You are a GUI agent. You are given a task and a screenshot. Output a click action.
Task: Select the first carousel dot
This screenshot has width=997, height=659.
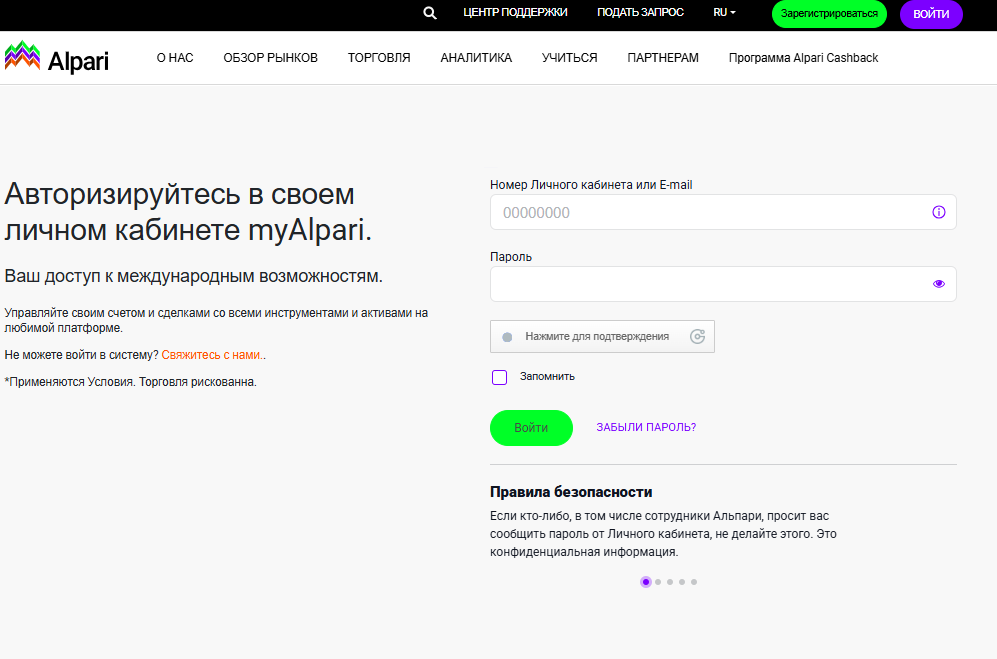[646, 582]
